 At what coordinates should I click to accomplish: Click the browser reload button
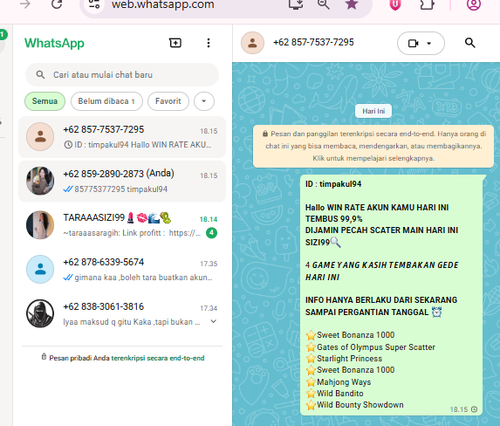tap(57, 4)
